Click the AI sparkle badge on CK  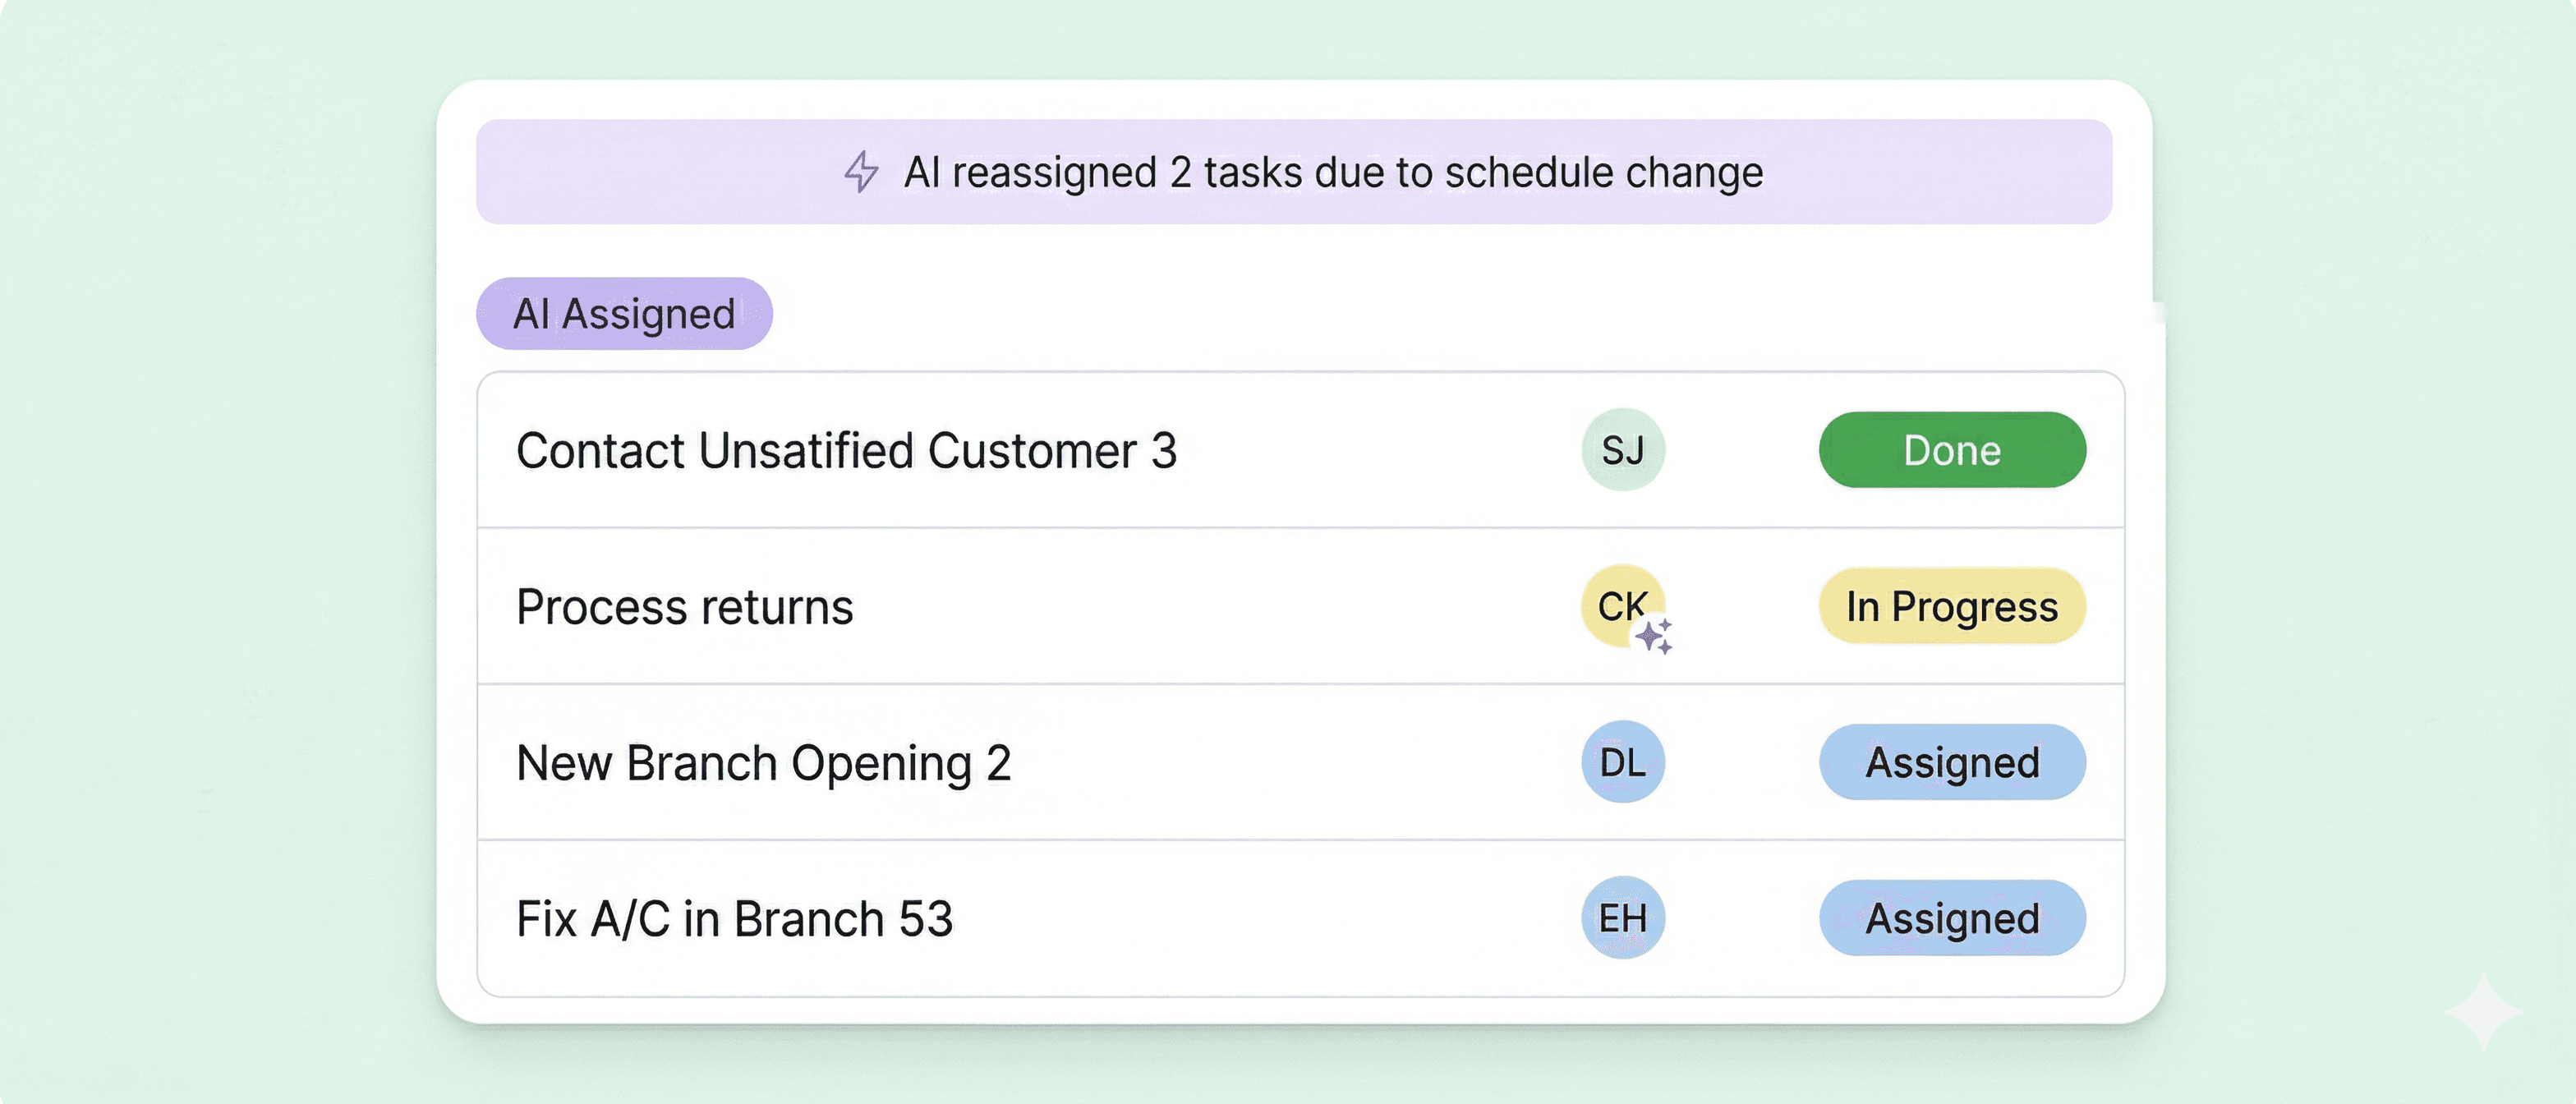click(x=1654, y=636)
